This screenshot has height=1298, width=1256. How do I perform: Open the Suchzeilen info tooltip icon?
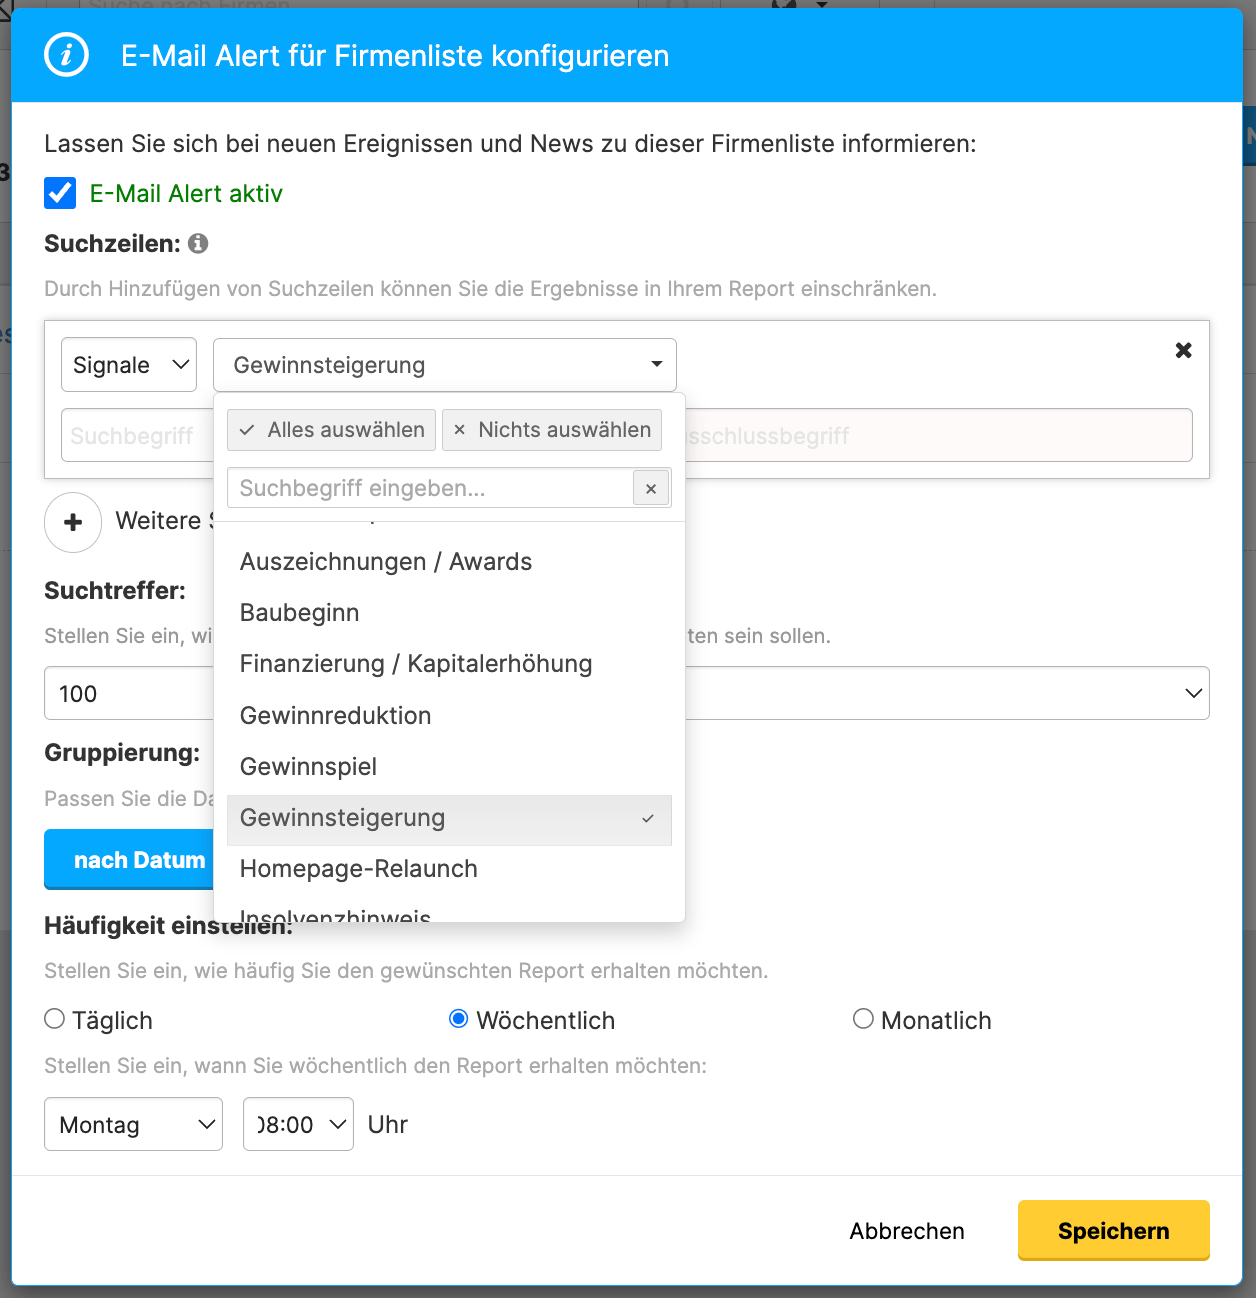[x=198, y=243]
